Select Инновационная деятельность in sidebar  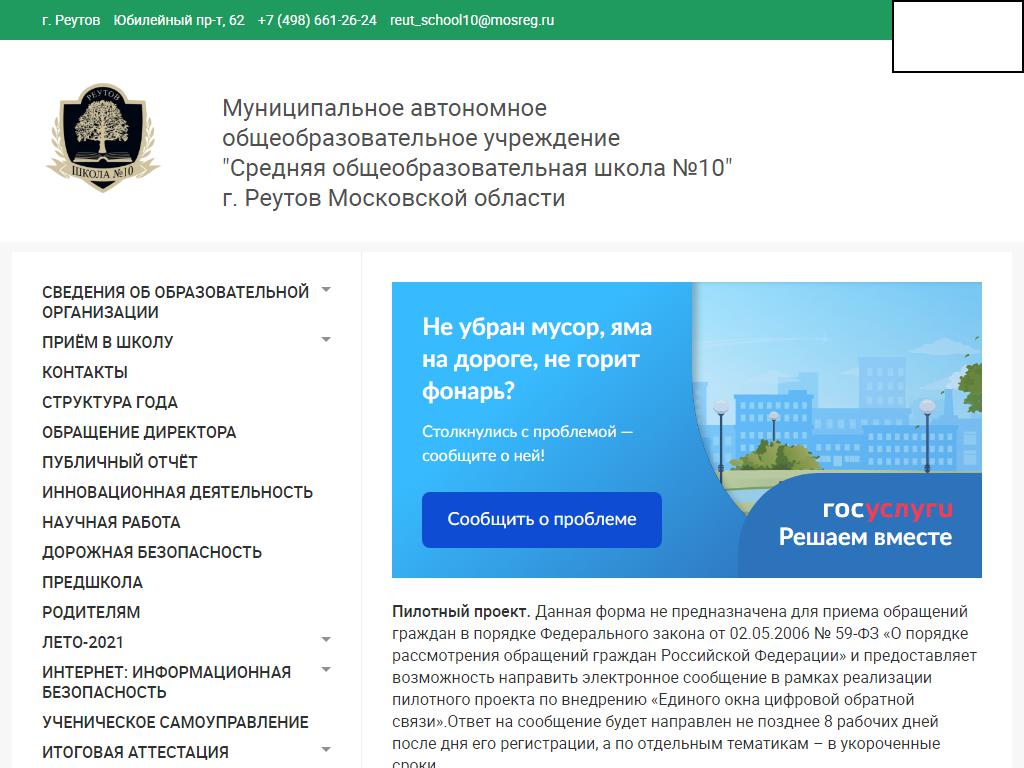[177, 492]
